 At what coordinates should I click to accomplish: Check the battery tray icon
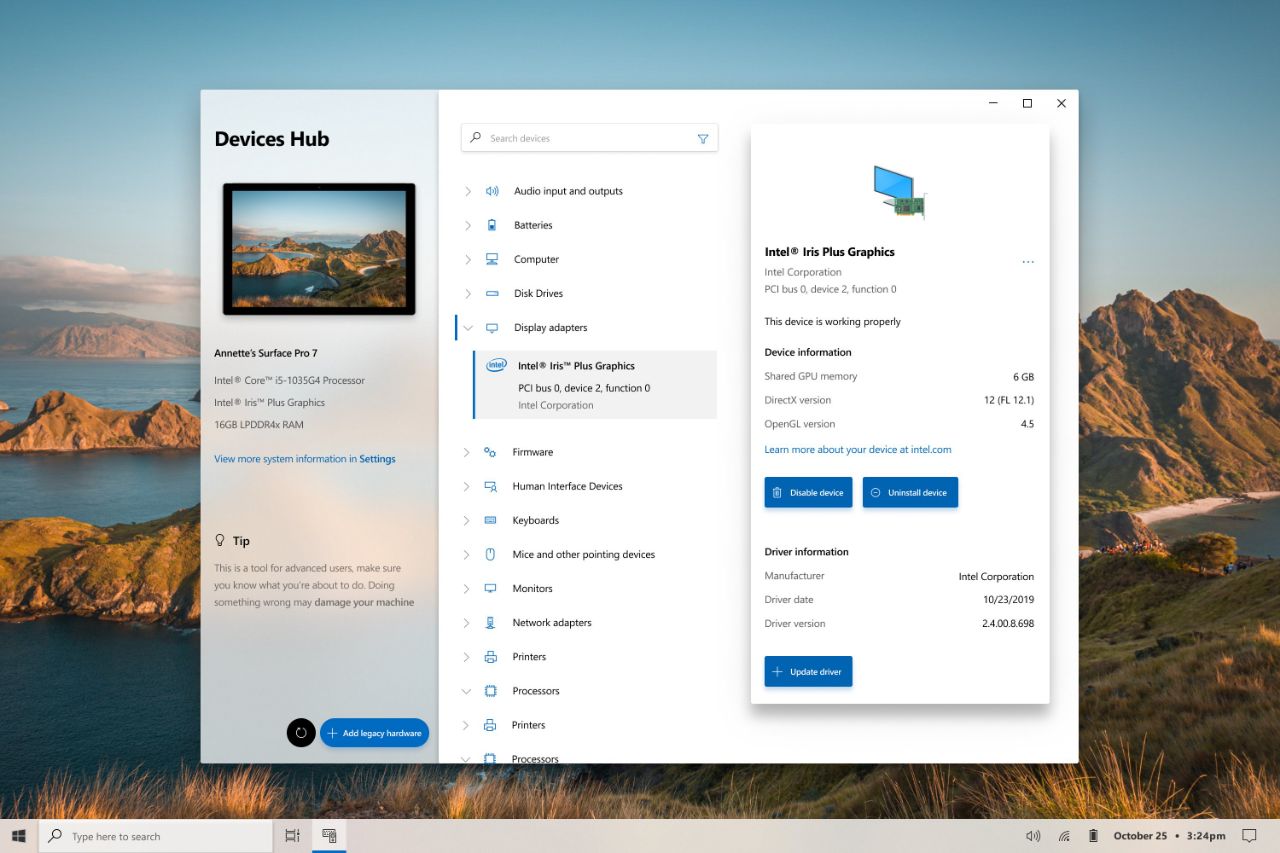coord(1093,836)
